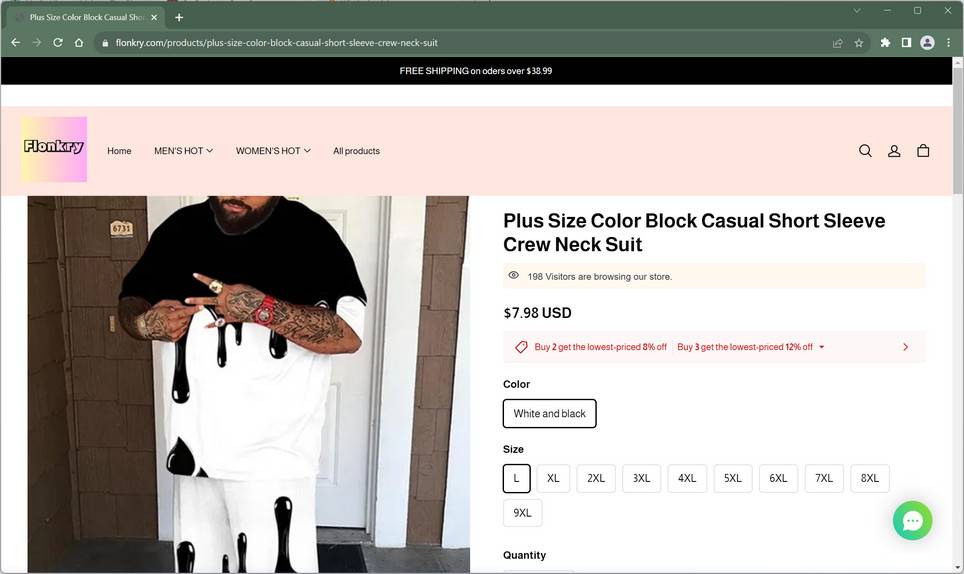Select size 9XL
Image resolution: width=964 pixels, height=574 pixels.
[x=523, y=513]
